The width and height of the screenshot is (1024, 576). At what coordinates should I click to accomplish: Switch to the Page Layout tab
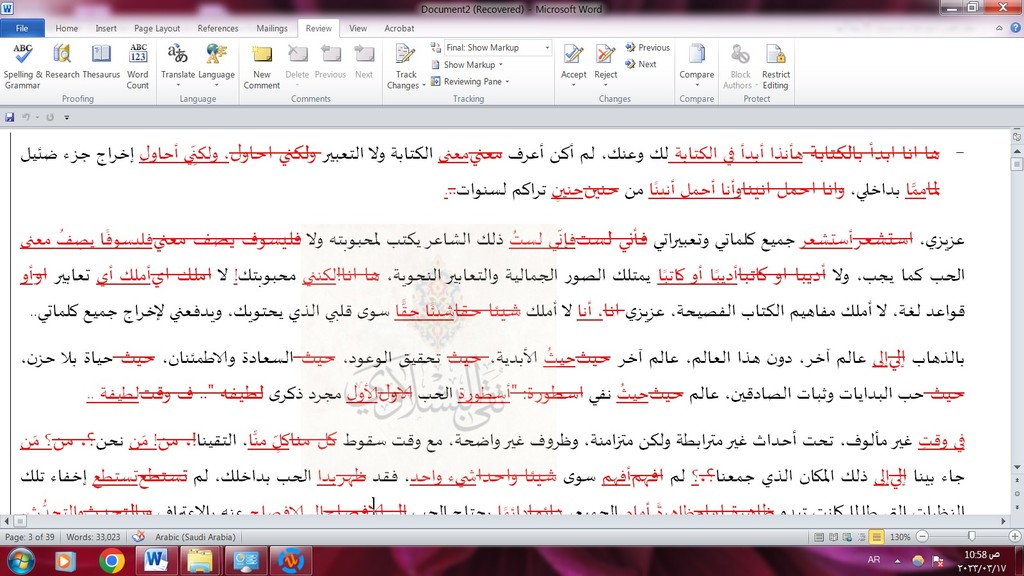click(157, 28)
